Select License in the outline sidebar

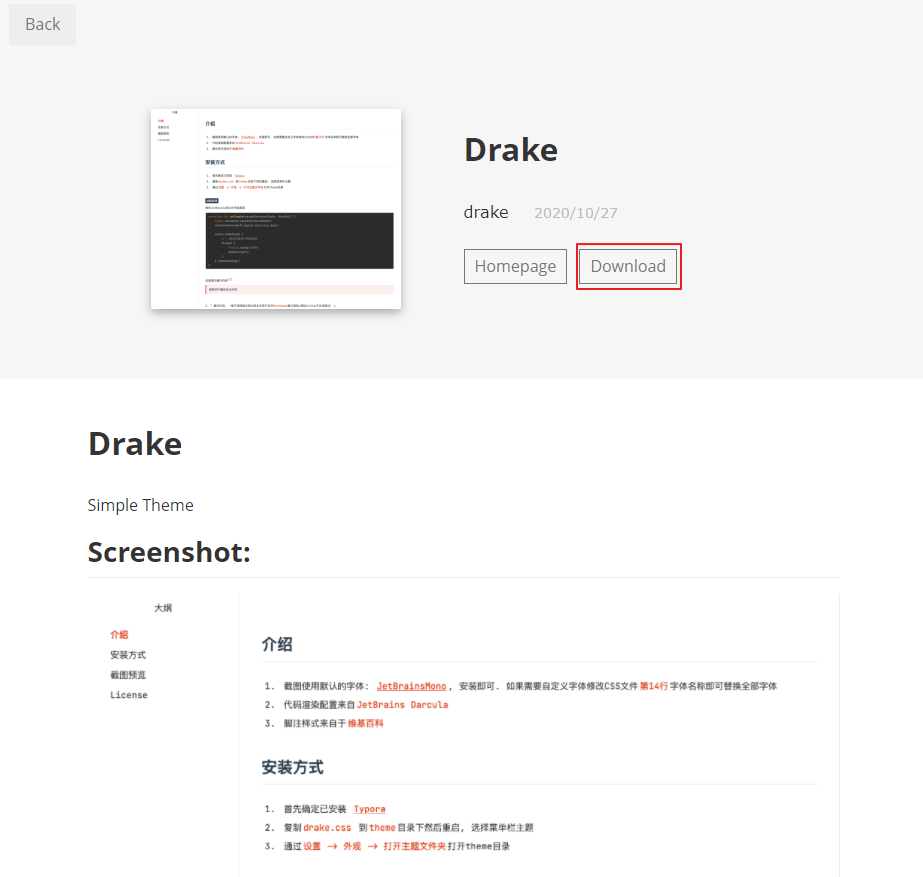tap(129, 695)
